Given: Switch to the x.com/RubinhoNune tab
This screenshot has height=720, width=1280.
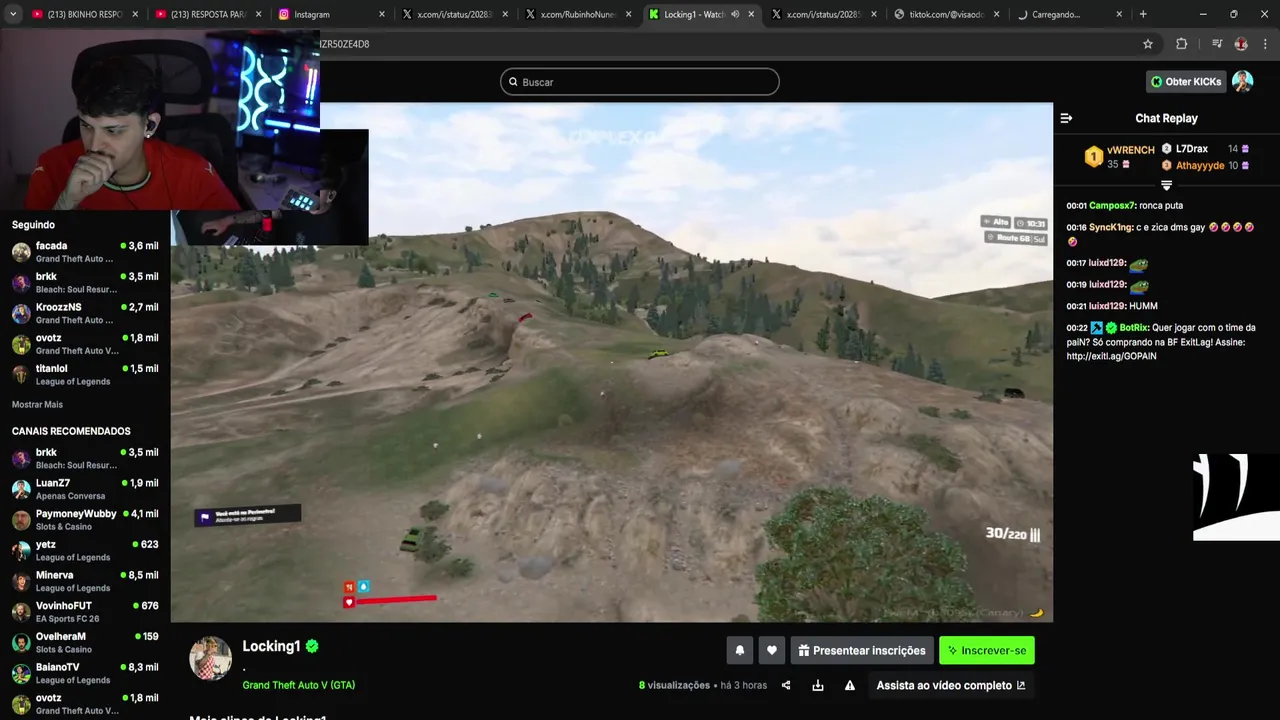Looking at the screenshot, I should (x=577, y=14).
